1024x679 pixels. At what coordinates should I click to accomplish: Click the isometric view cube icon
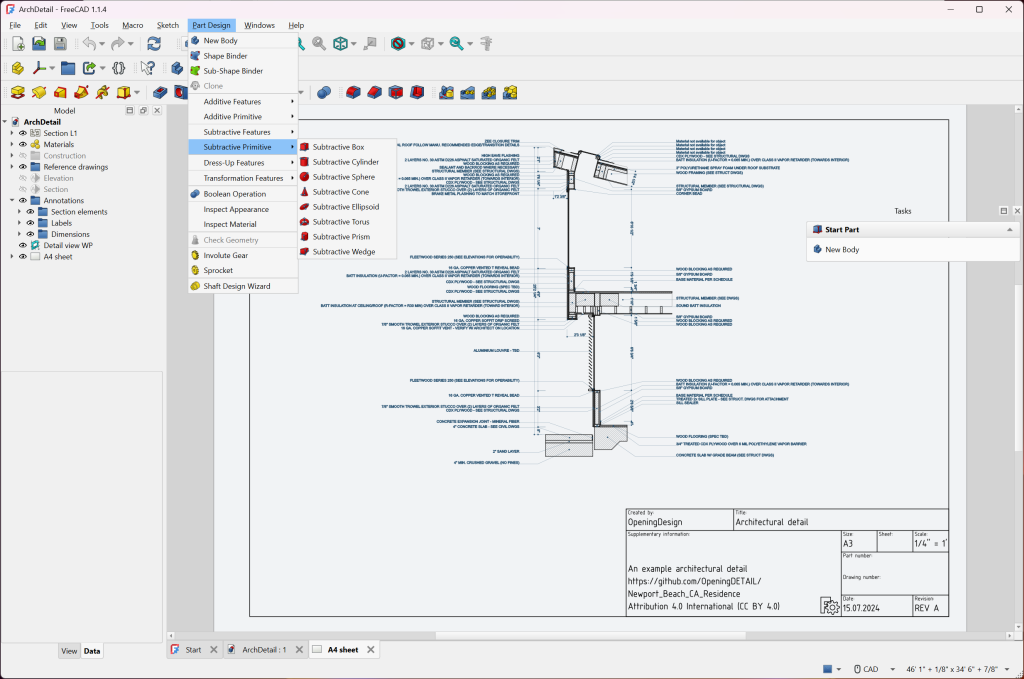(340, 44)
